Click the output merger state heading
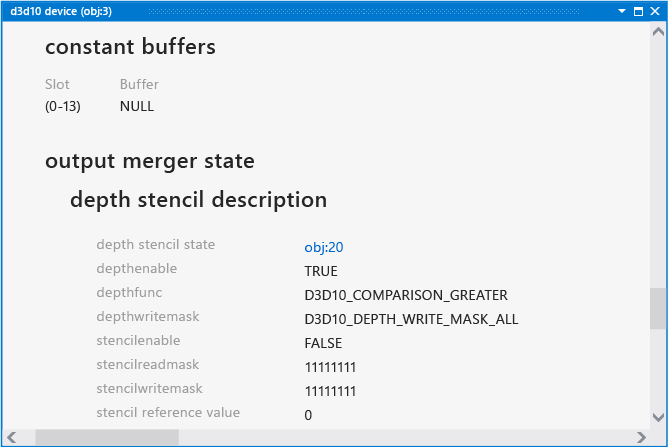668x447 pixels. tap(150, 161)
